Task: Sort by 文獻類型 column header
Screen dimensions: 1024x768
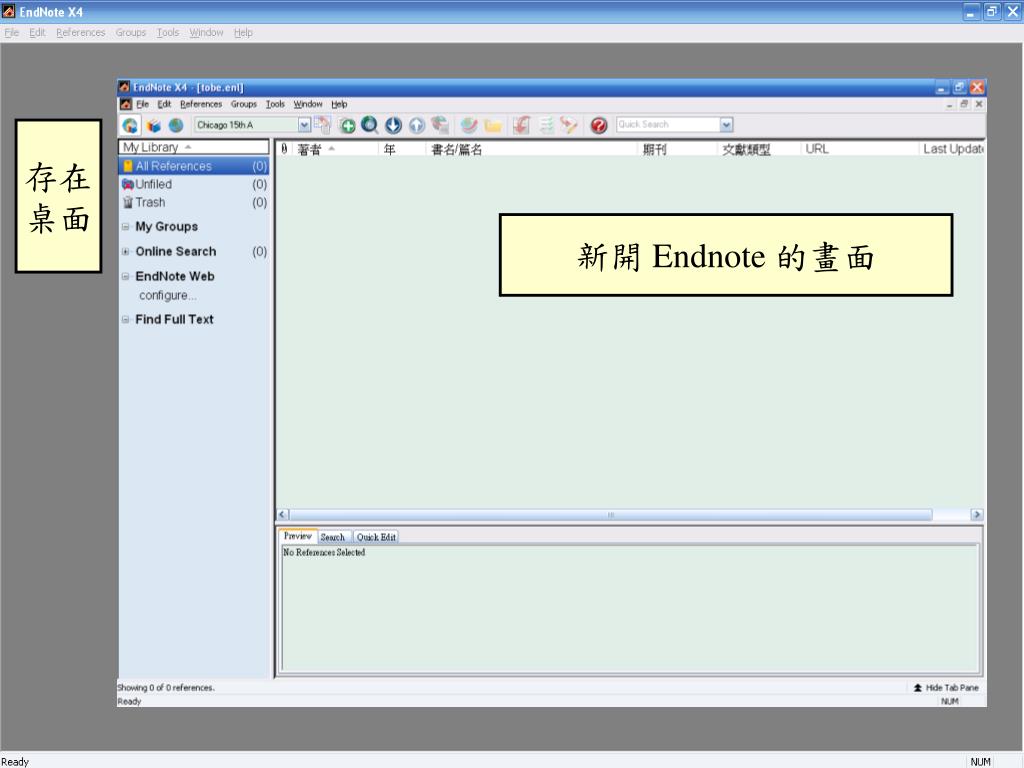Action: click(759, 149)
